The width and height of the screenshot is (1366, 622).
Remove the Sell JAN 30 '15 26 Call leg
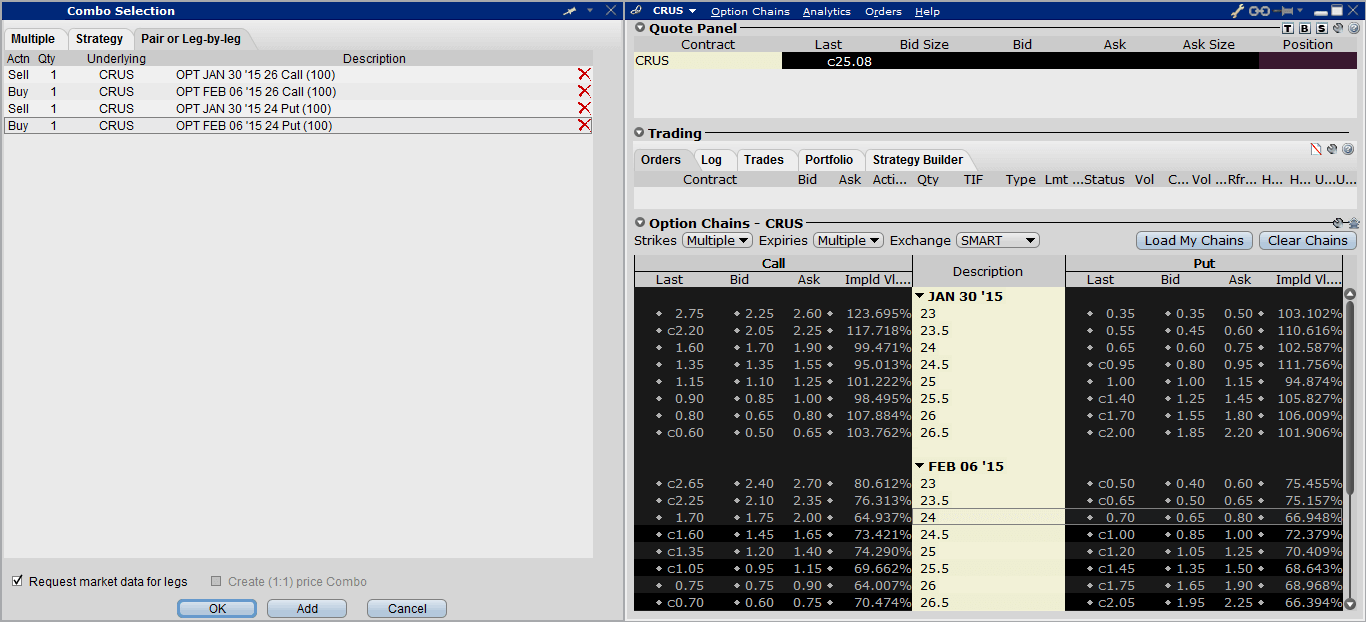pyautogui.click(x=584, y=74)
